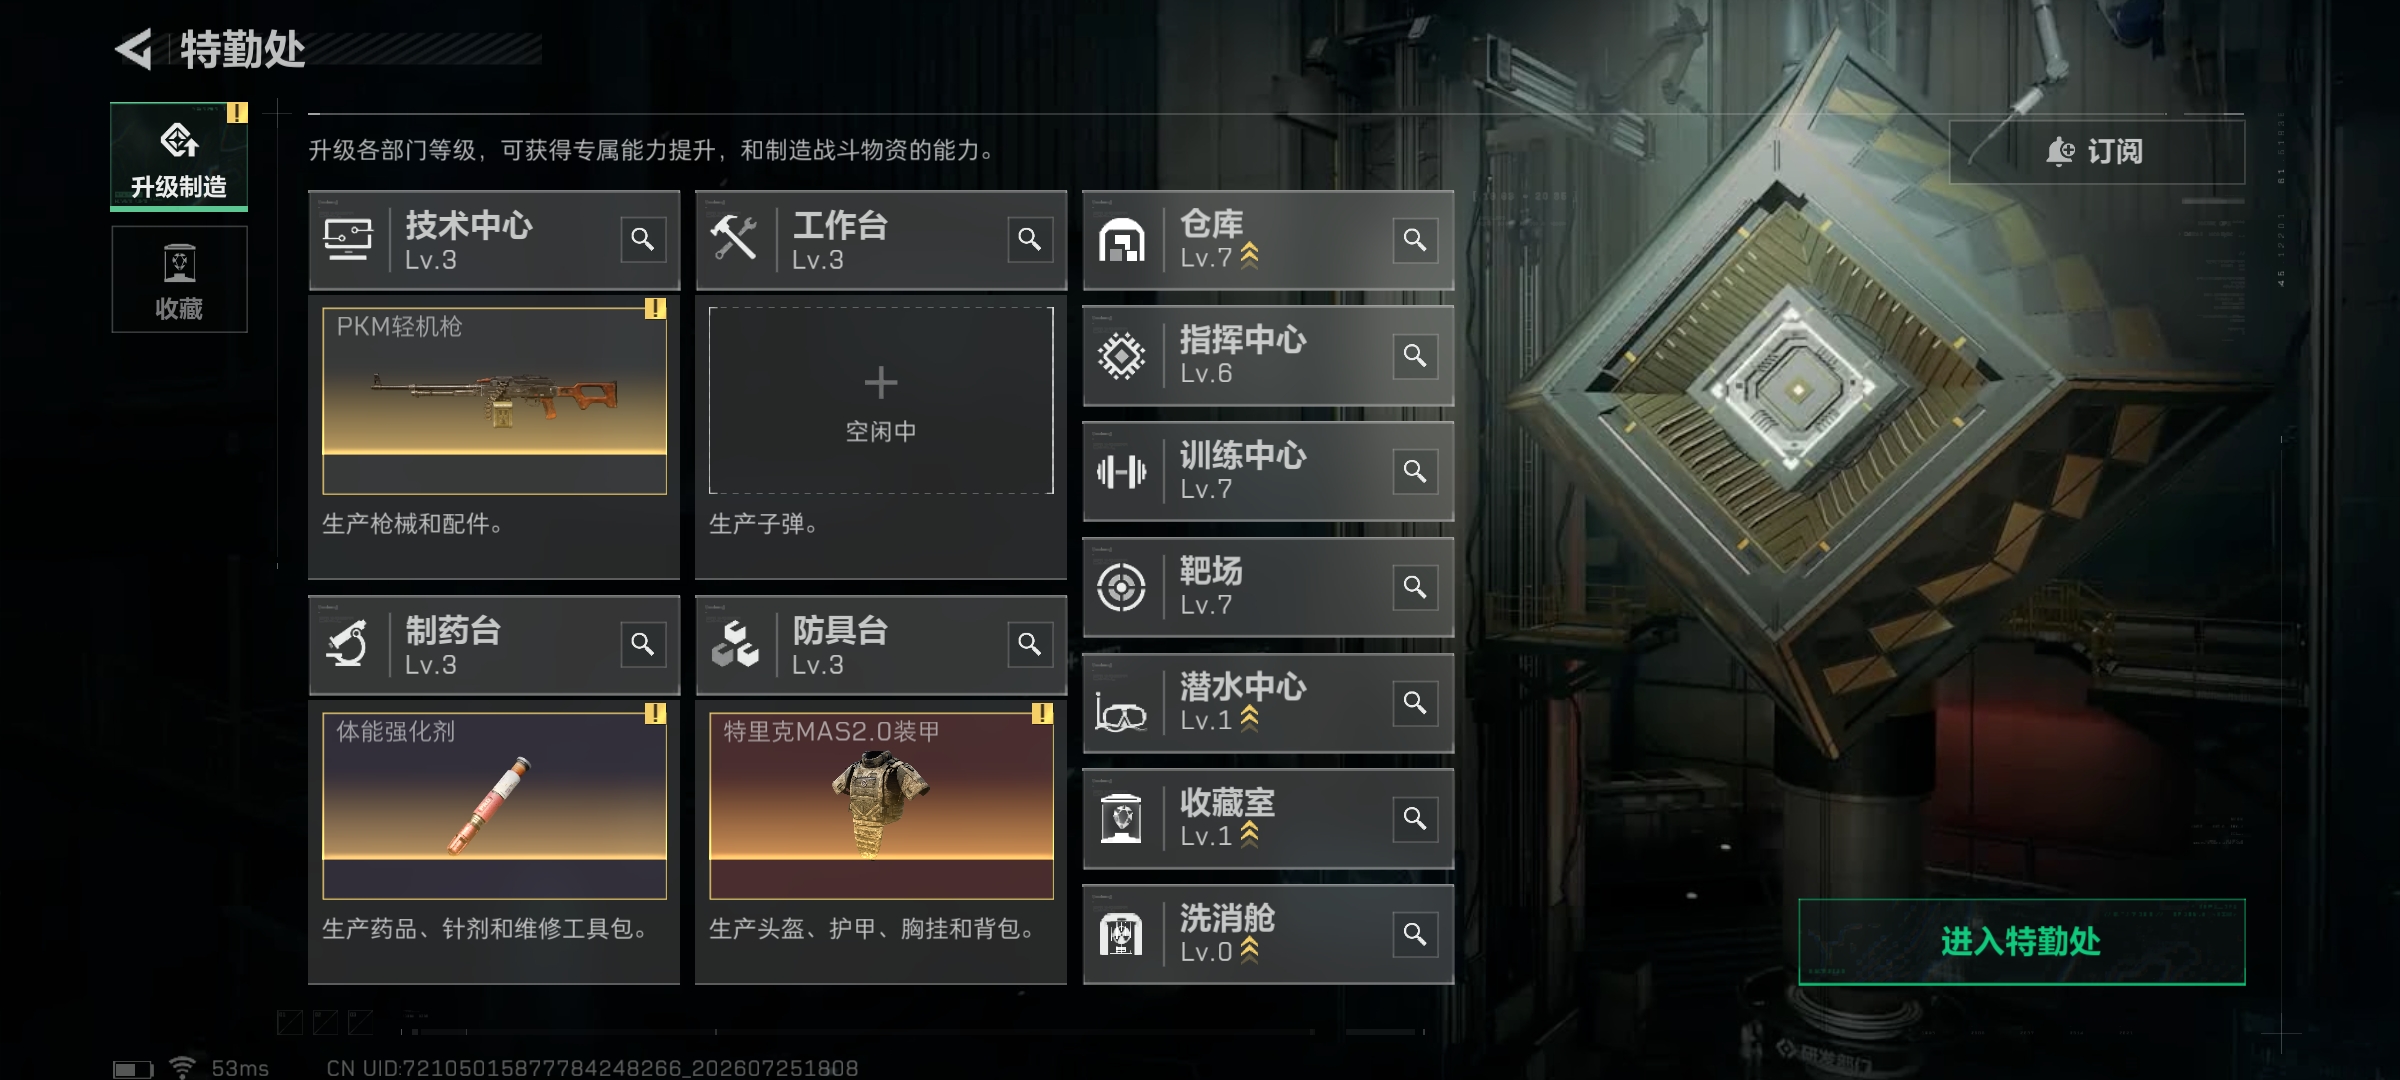The image size is (2400, 1080).
Task: Click the magnifier icon for 靶场
Action: (1415, 587)
